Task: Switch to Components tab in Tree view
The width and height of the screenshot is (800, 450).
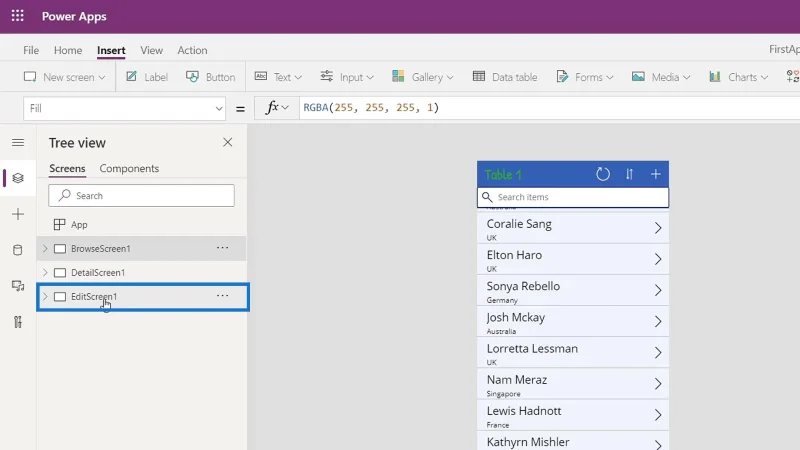Action: (x=129, y=168)
